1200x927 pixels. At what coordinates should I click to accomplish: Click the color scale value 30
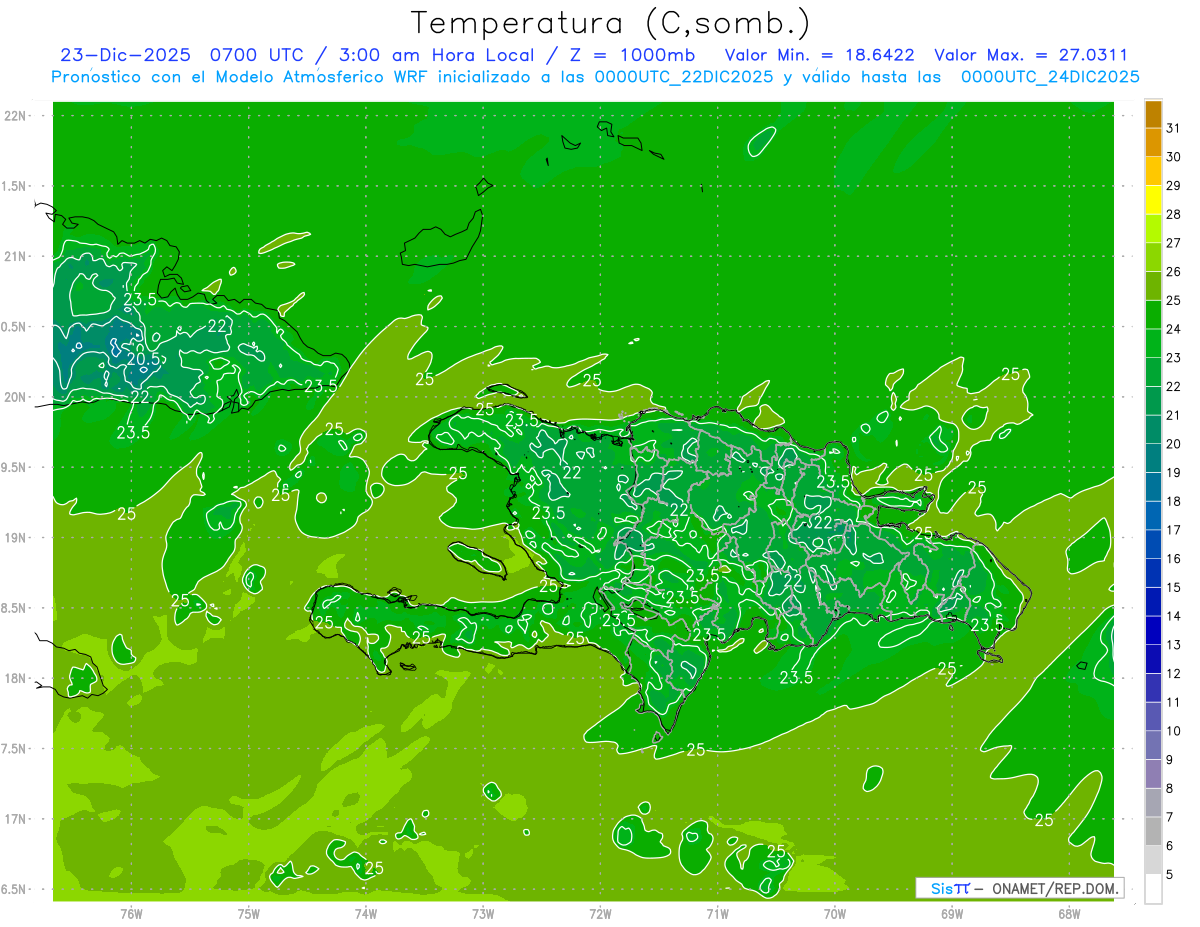click(1174, 157)
